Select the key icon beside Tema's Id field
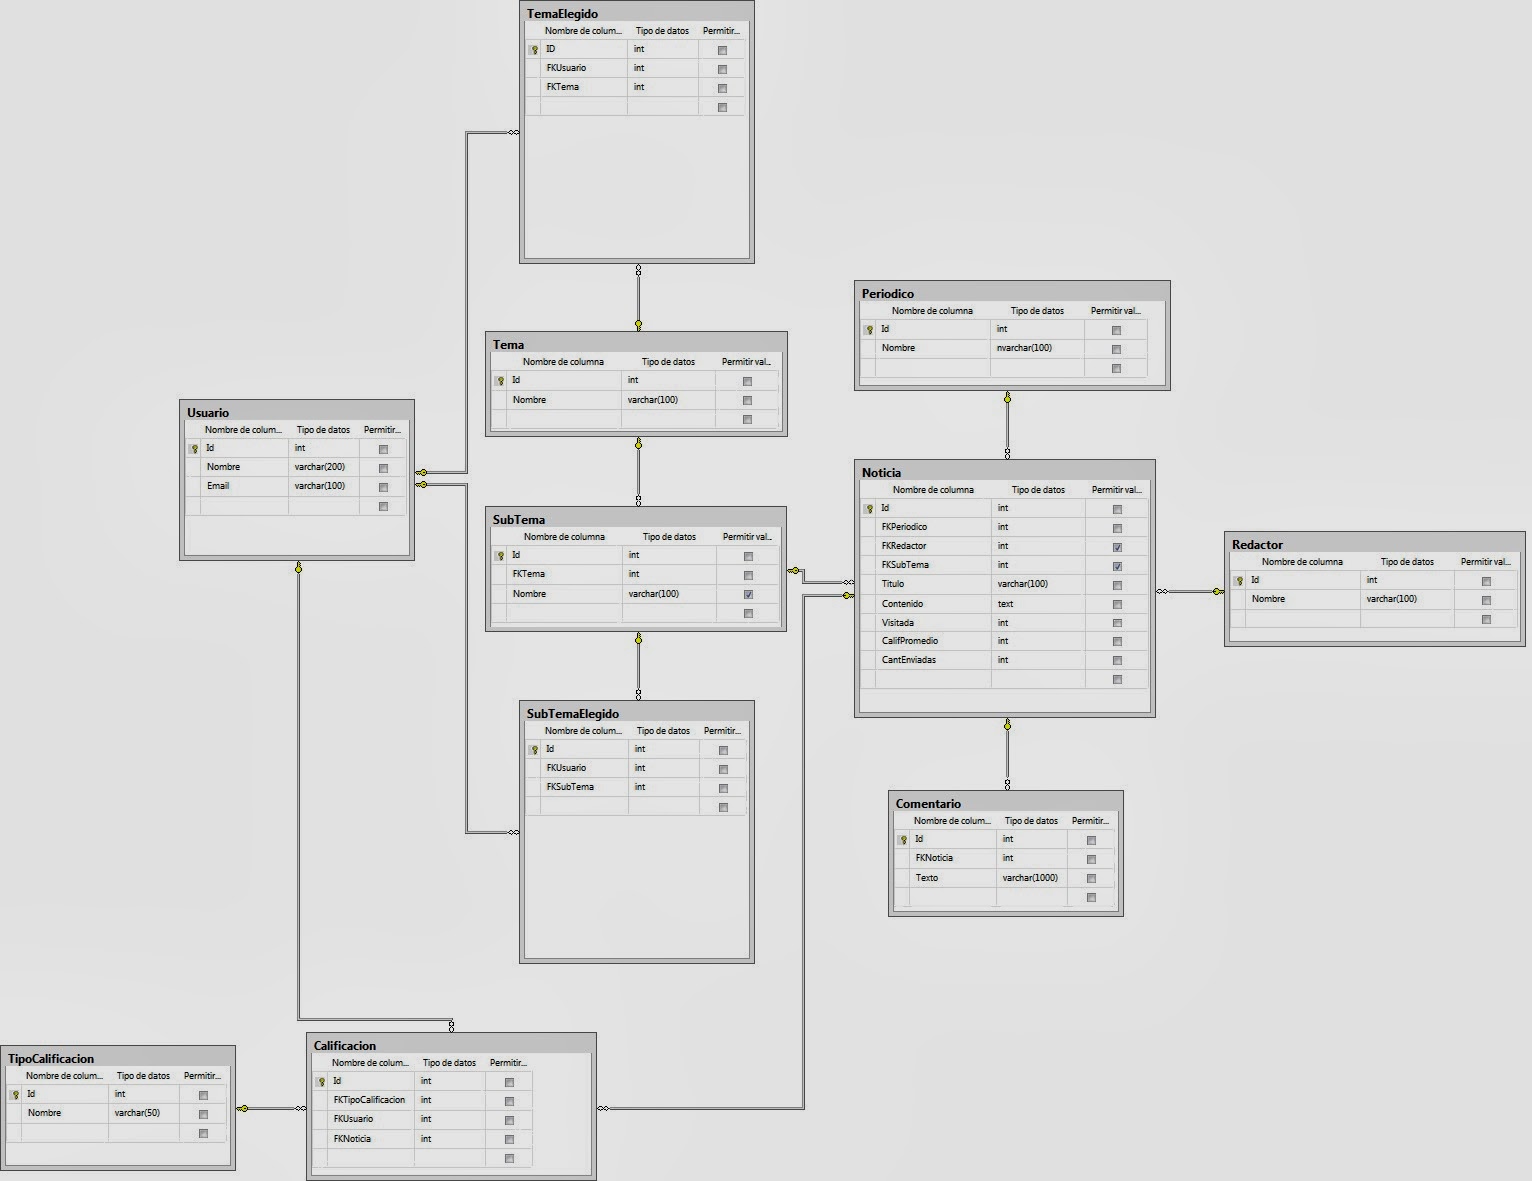 point(500,380)
